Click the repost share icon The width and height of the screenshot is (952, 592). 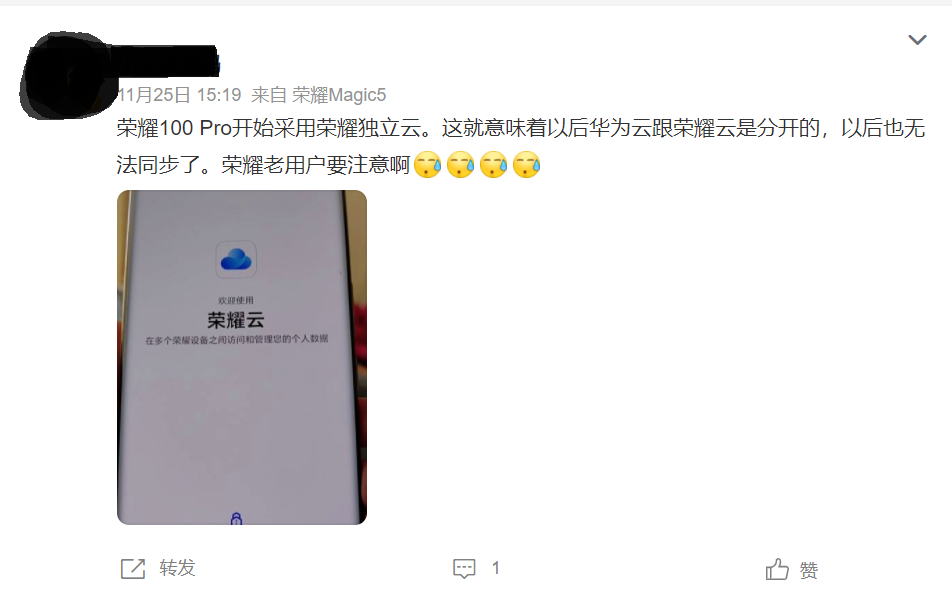point(133,568)
